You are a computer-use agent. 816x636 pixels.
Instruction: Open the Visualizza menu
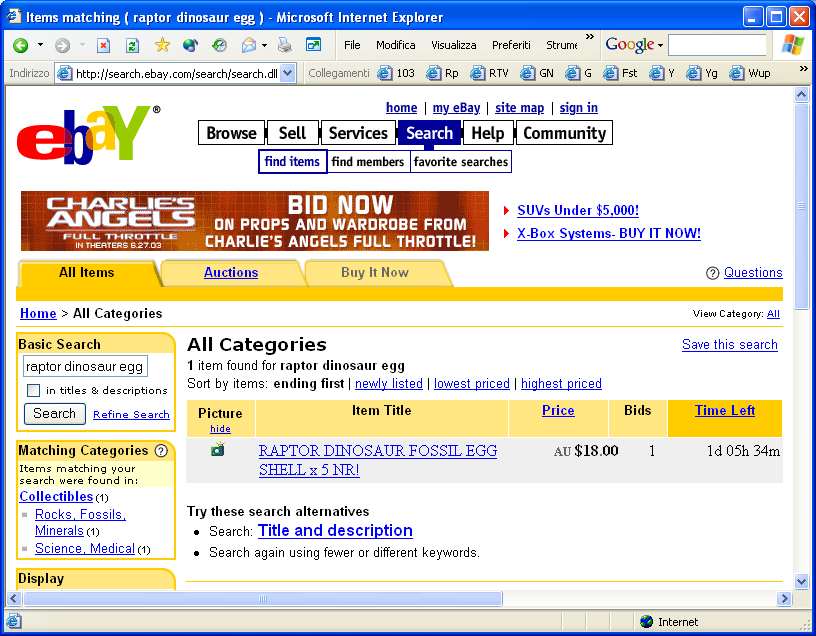pos(453,45)
